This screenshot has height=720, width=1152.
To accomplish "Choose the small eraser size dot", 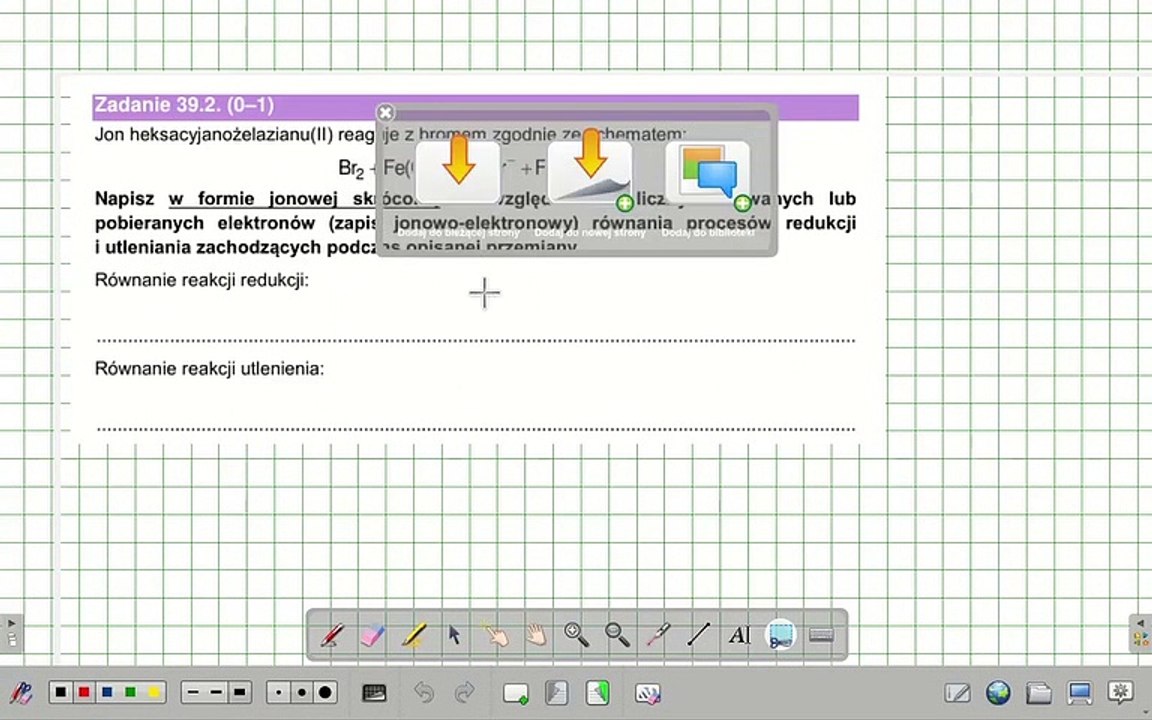I will pos(278,692).
